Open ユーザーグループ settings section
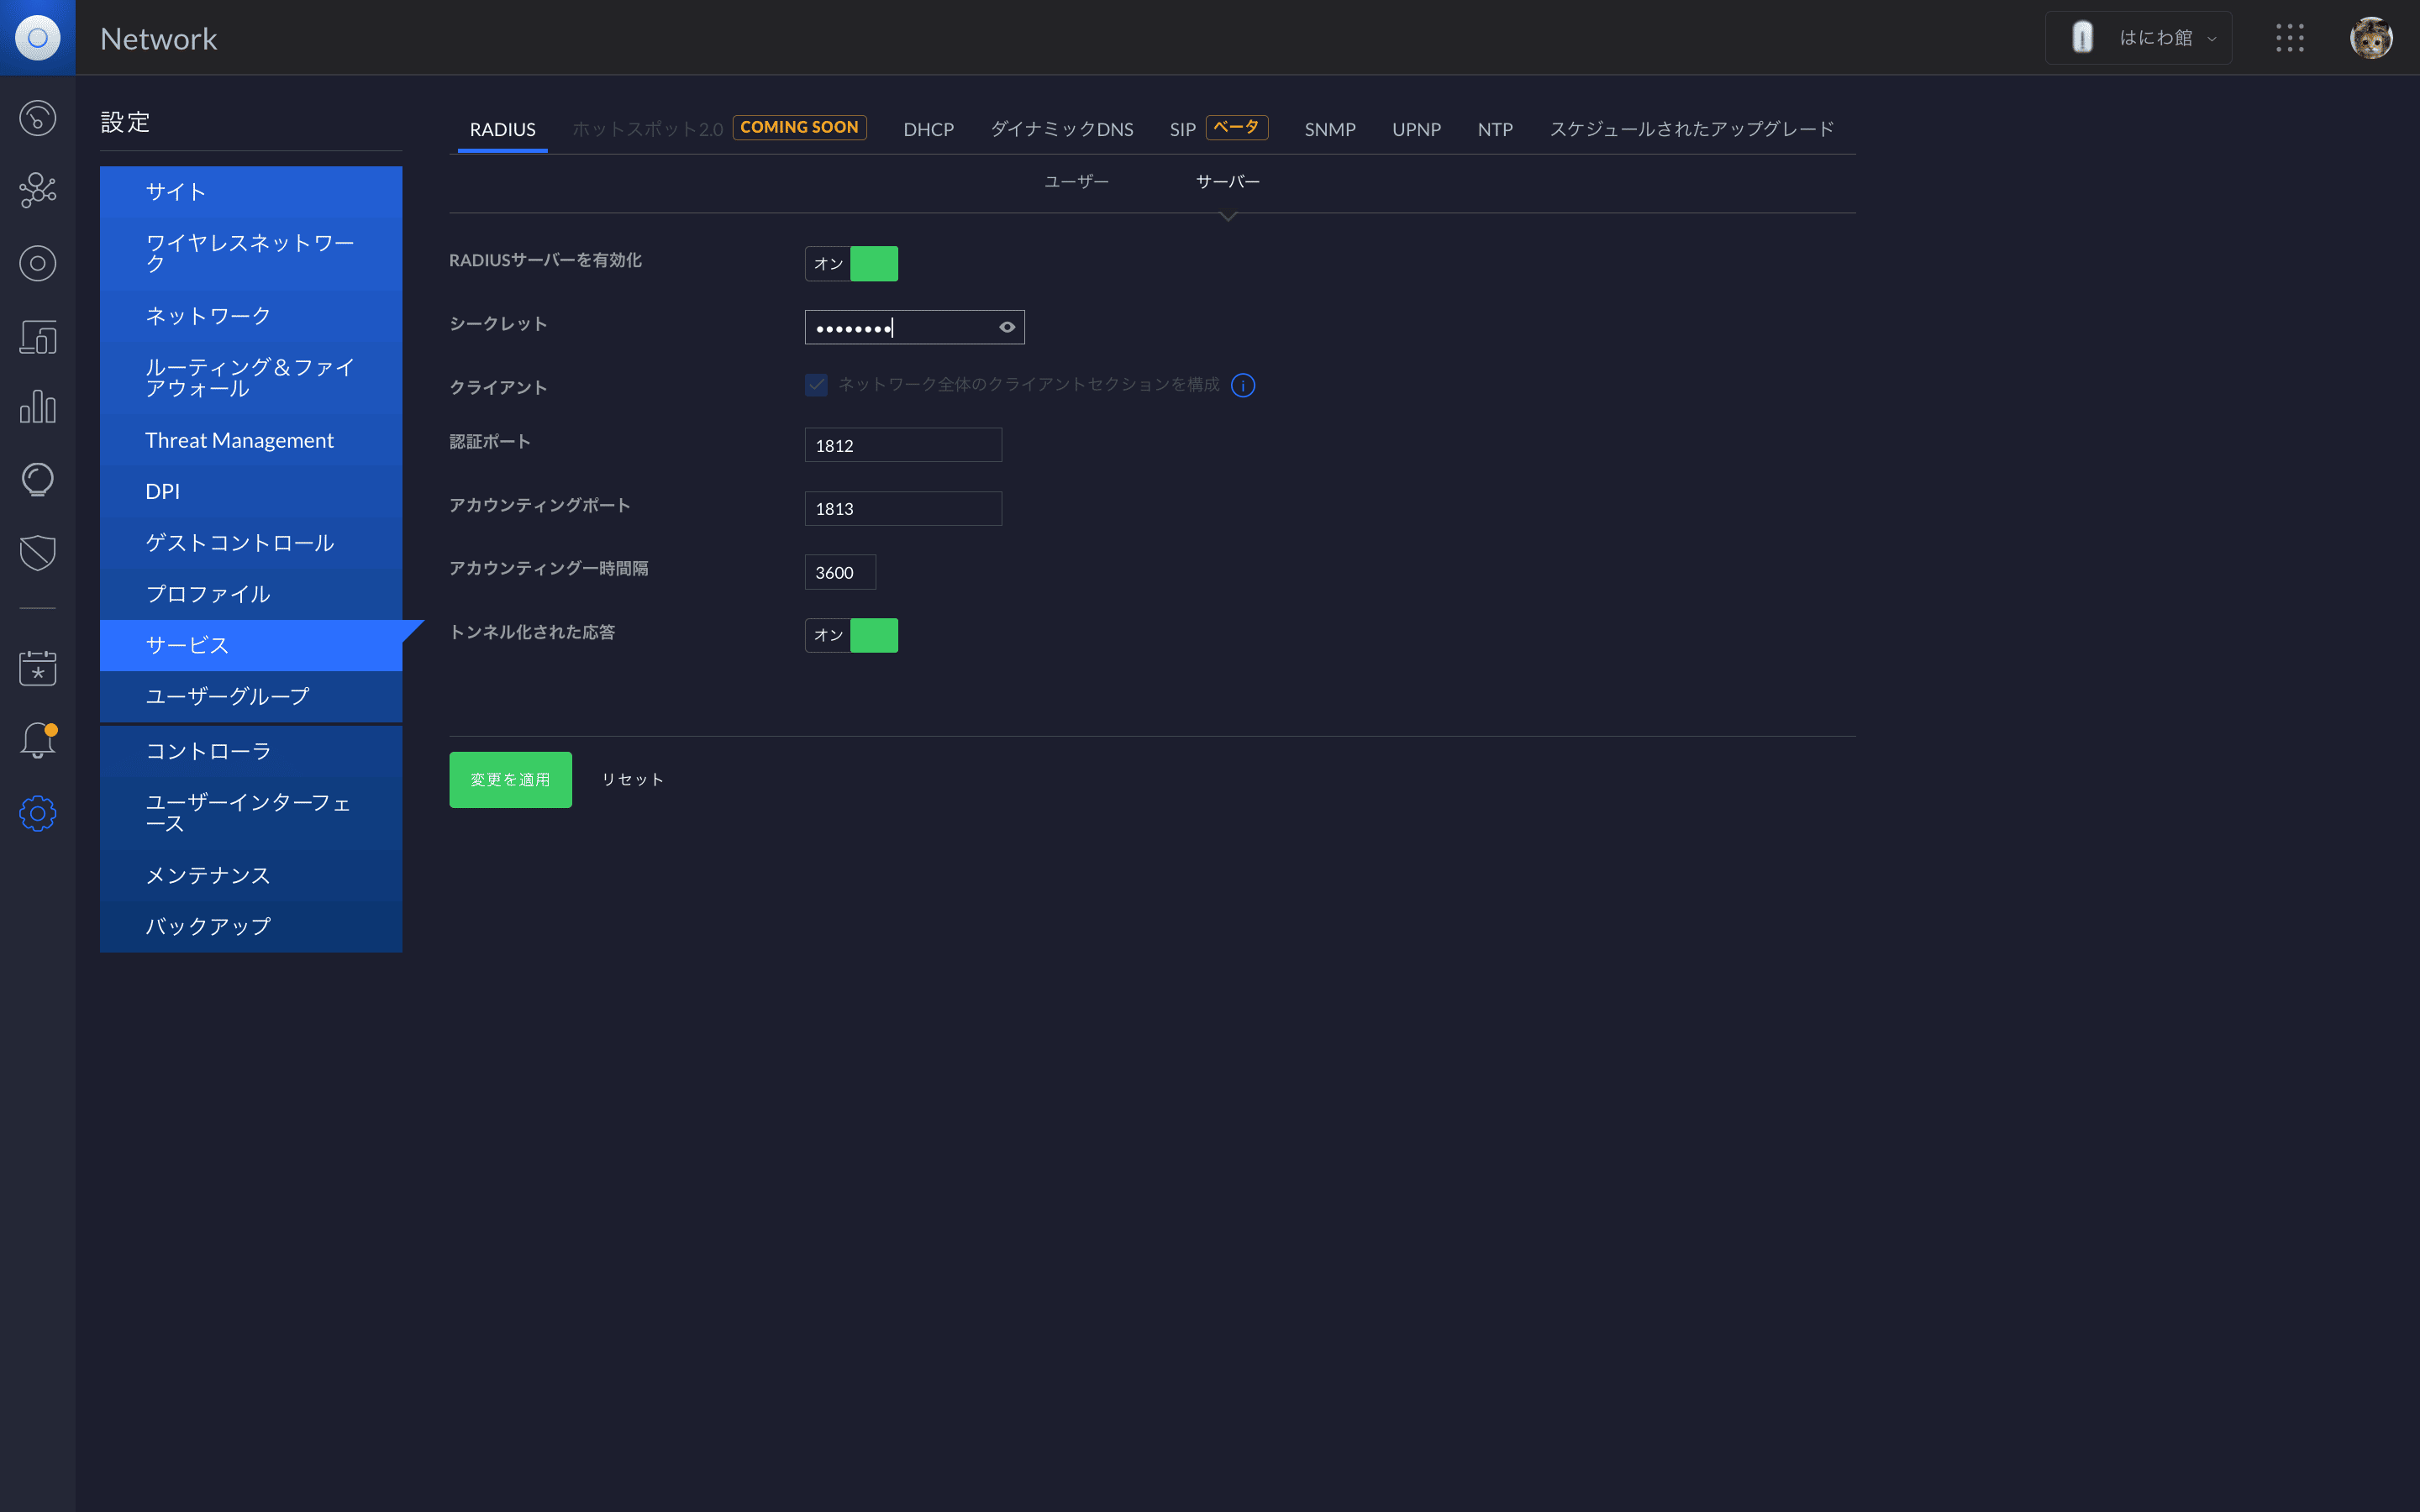Image resolution: width=2420 pixels, height=1512 pixels. [x=251, y=696]
